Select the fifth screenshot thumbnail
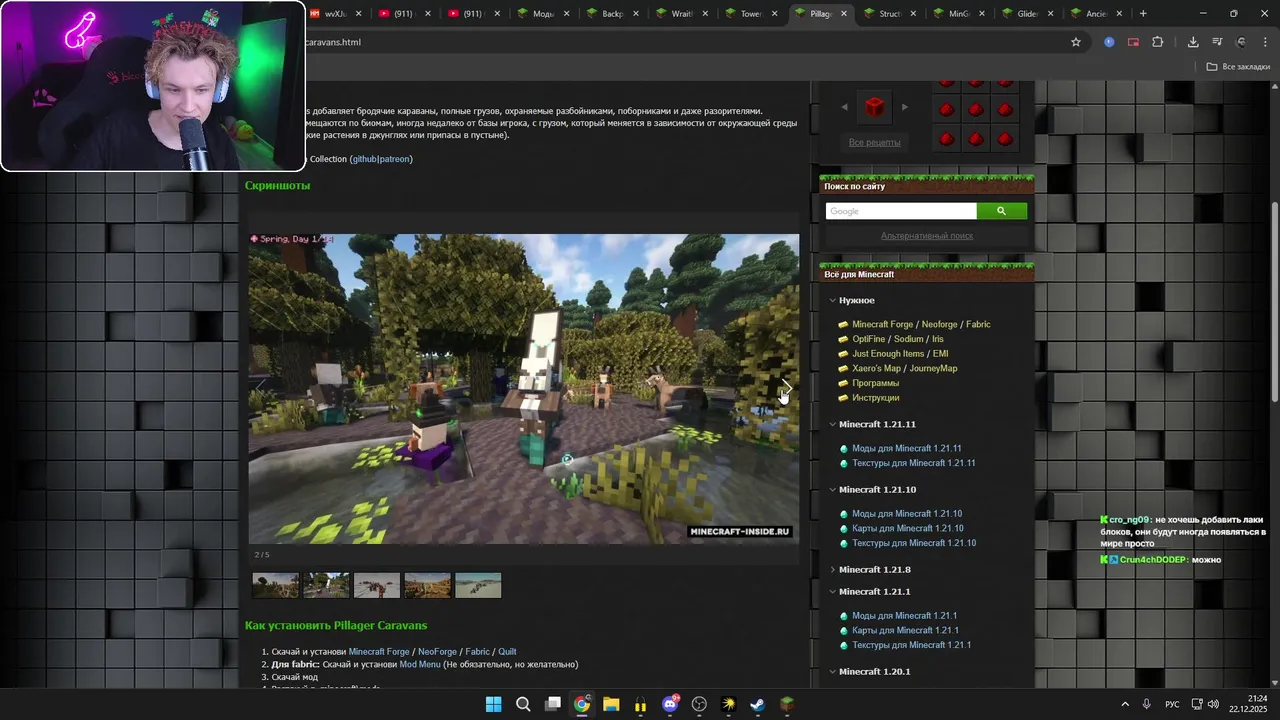 (x=478, y=585)
